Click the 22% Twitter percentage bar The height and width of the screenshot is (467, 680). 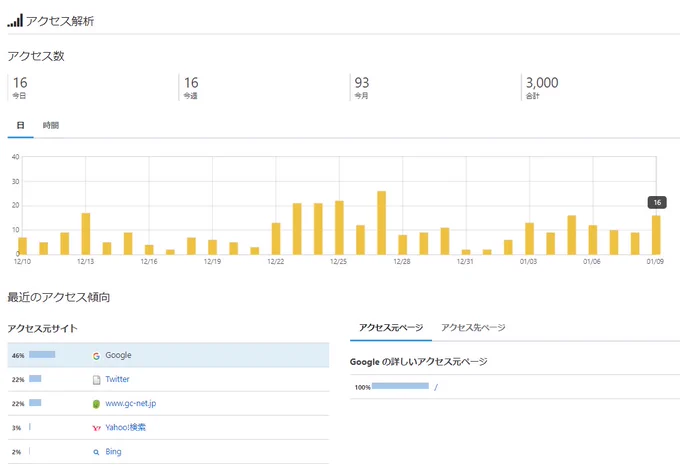pyautogui.click(x=35, y=379)
